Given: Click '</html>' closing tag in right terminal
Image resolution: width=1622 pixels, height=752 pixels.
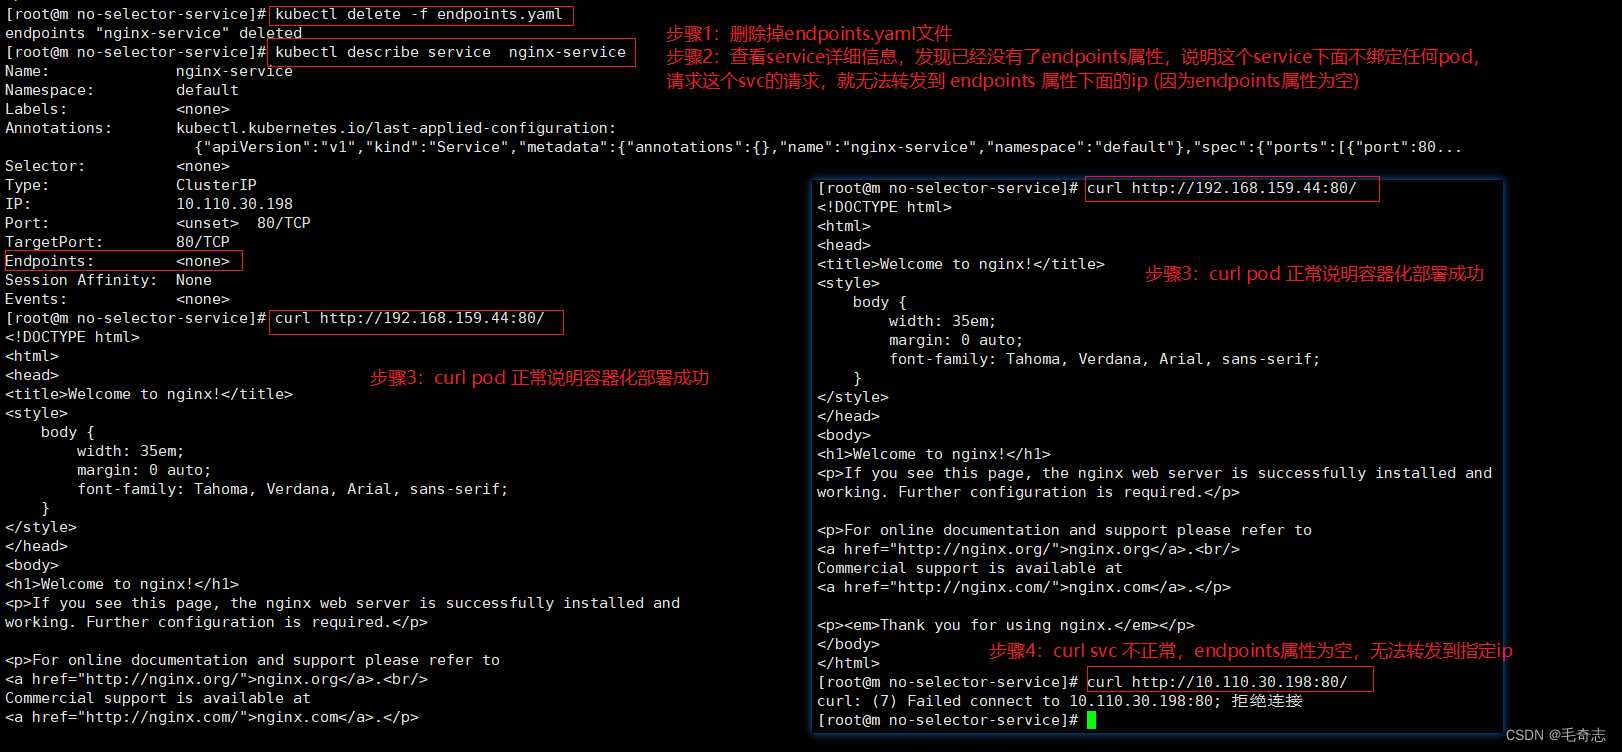Looking at the screenshot, I should coord(848,663).
